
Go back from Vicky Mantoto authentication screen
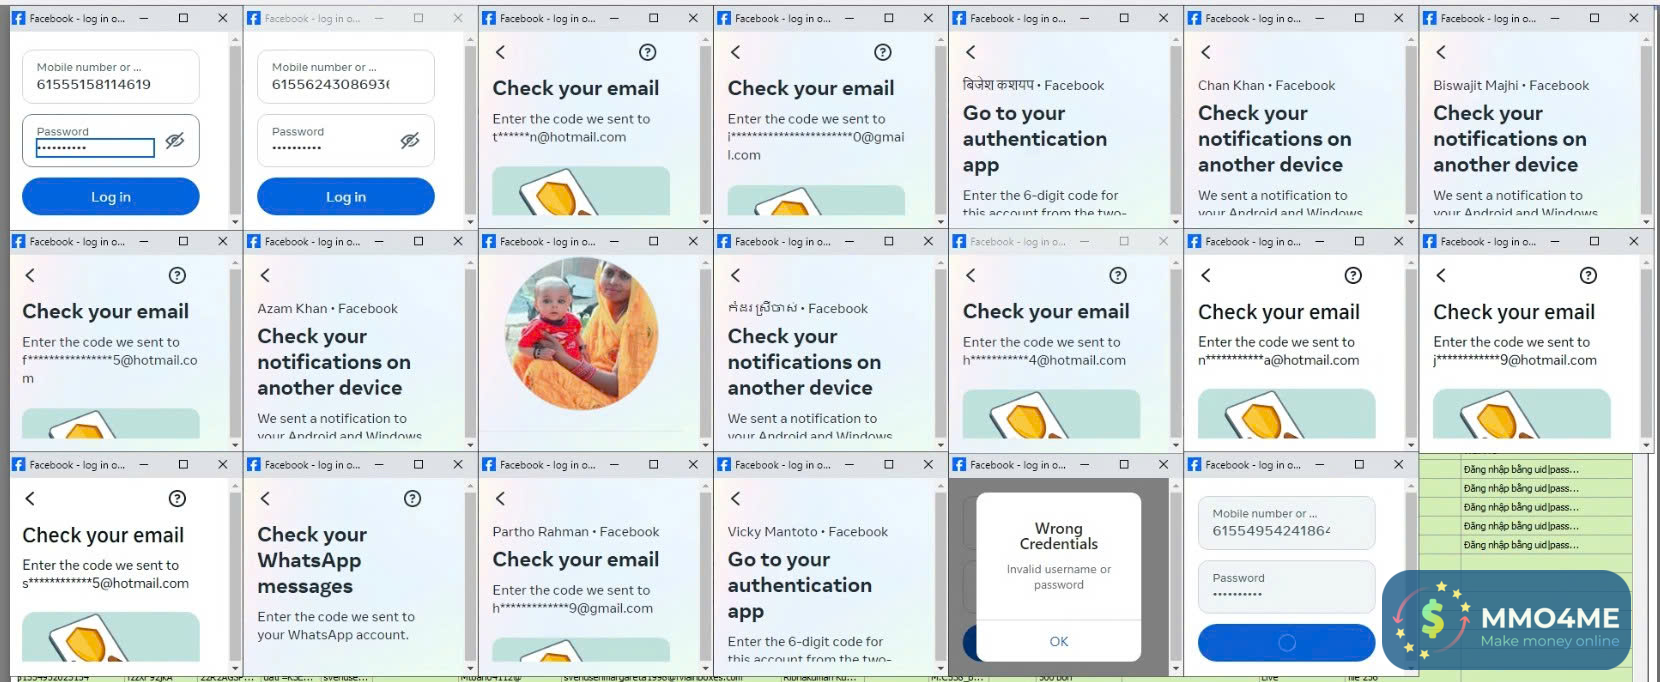click(x=735, y=498)
